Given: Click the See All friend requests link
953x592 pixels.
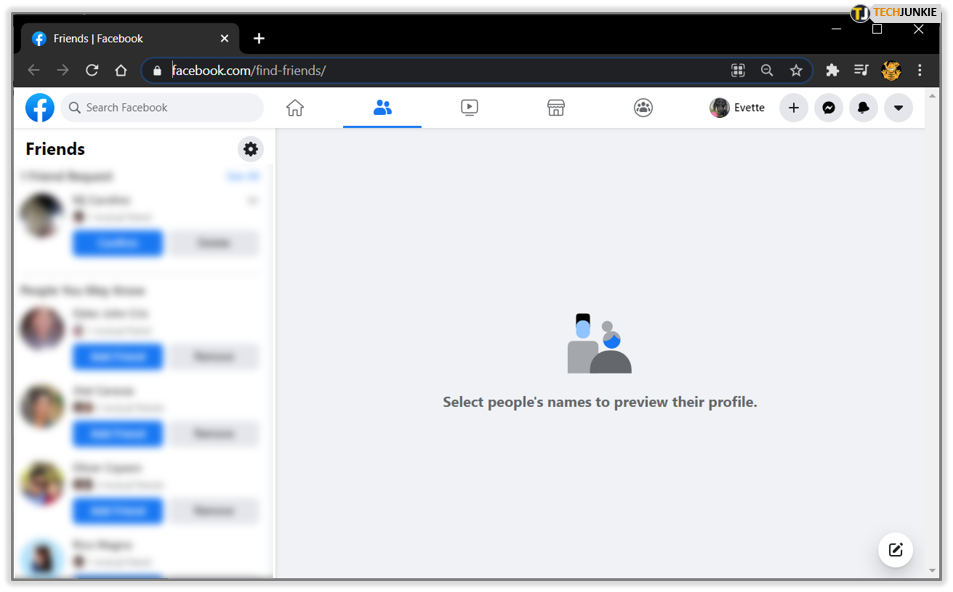Looking at the screenshot, I should 243,175.
